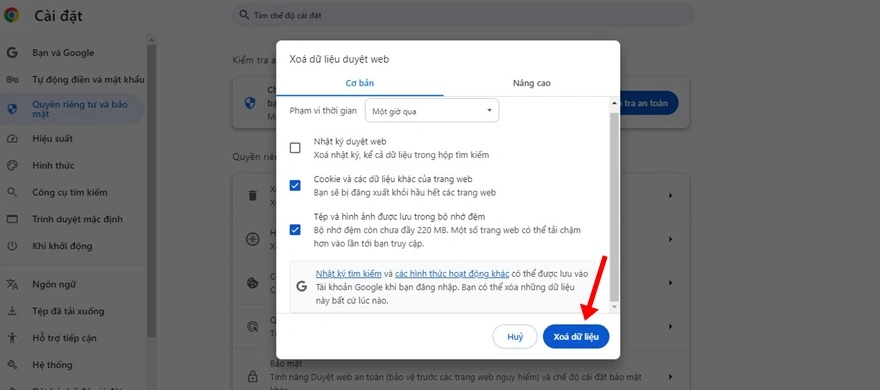Open the Phạm vi thời gian dropdown
This screenshot has width=880, height=390.
[432, 111]
